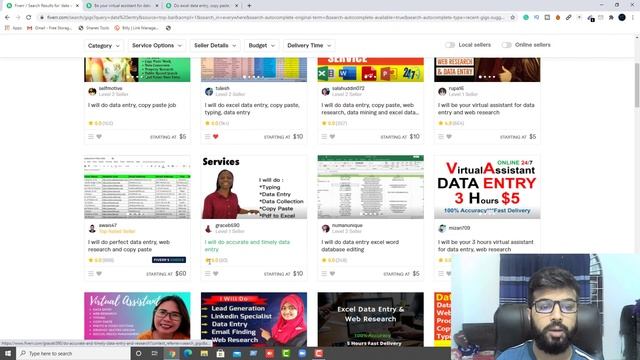
Task: Open the 'Lead Generation Linkedin Specialist' thumbnail
Action: [x=254, y=320]
